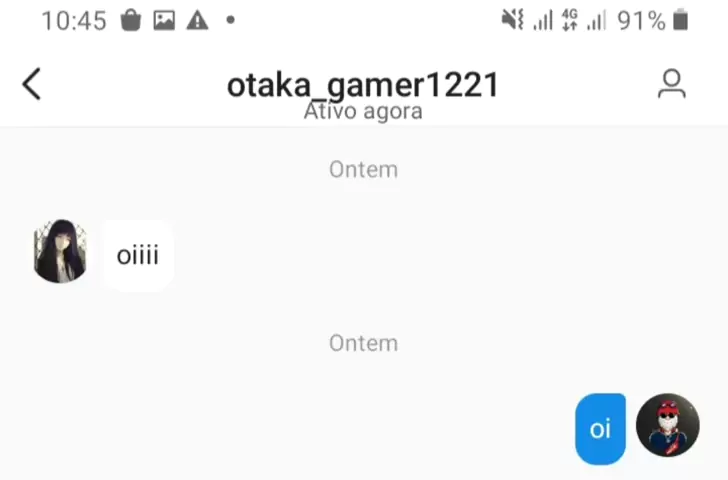The width and height of the screenshot is (728, 480).
Task: Tap the otaka_gamer1221 username title
Action: pyautogui.click(x=363, y=85)
